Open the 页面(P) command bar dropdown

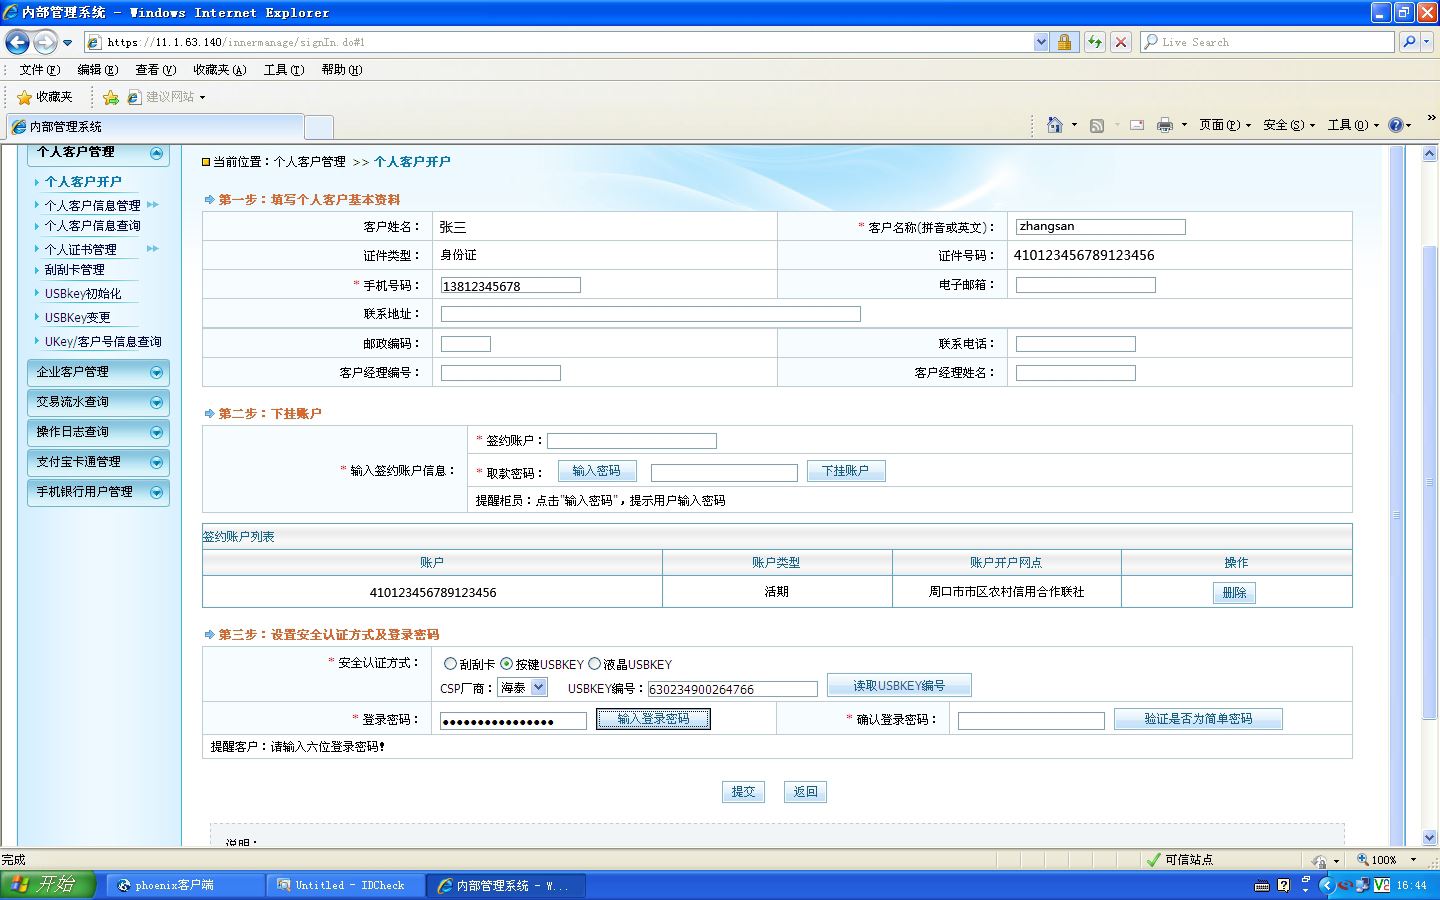pos(1225,125)
